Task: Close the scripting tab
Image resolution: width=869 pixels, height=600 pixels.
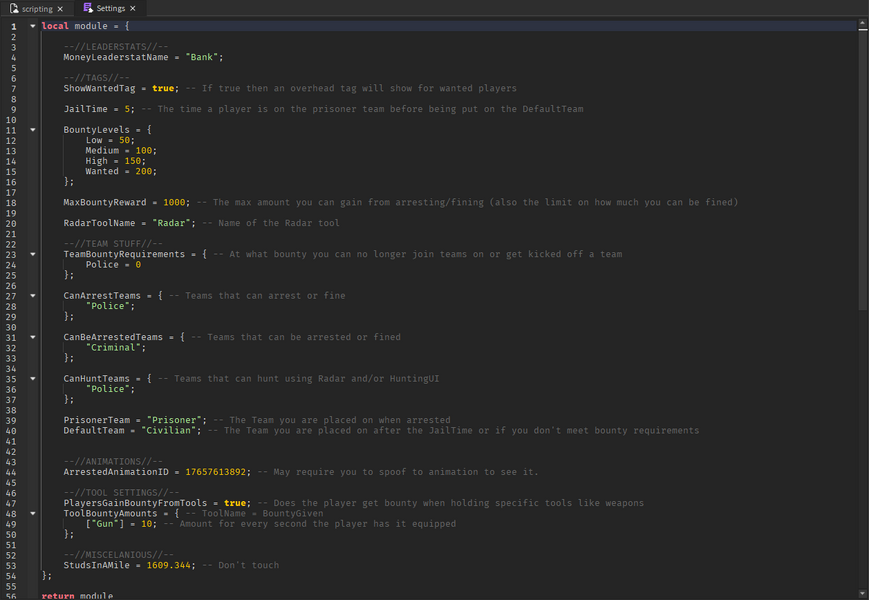Action: [x=60, y=9]
